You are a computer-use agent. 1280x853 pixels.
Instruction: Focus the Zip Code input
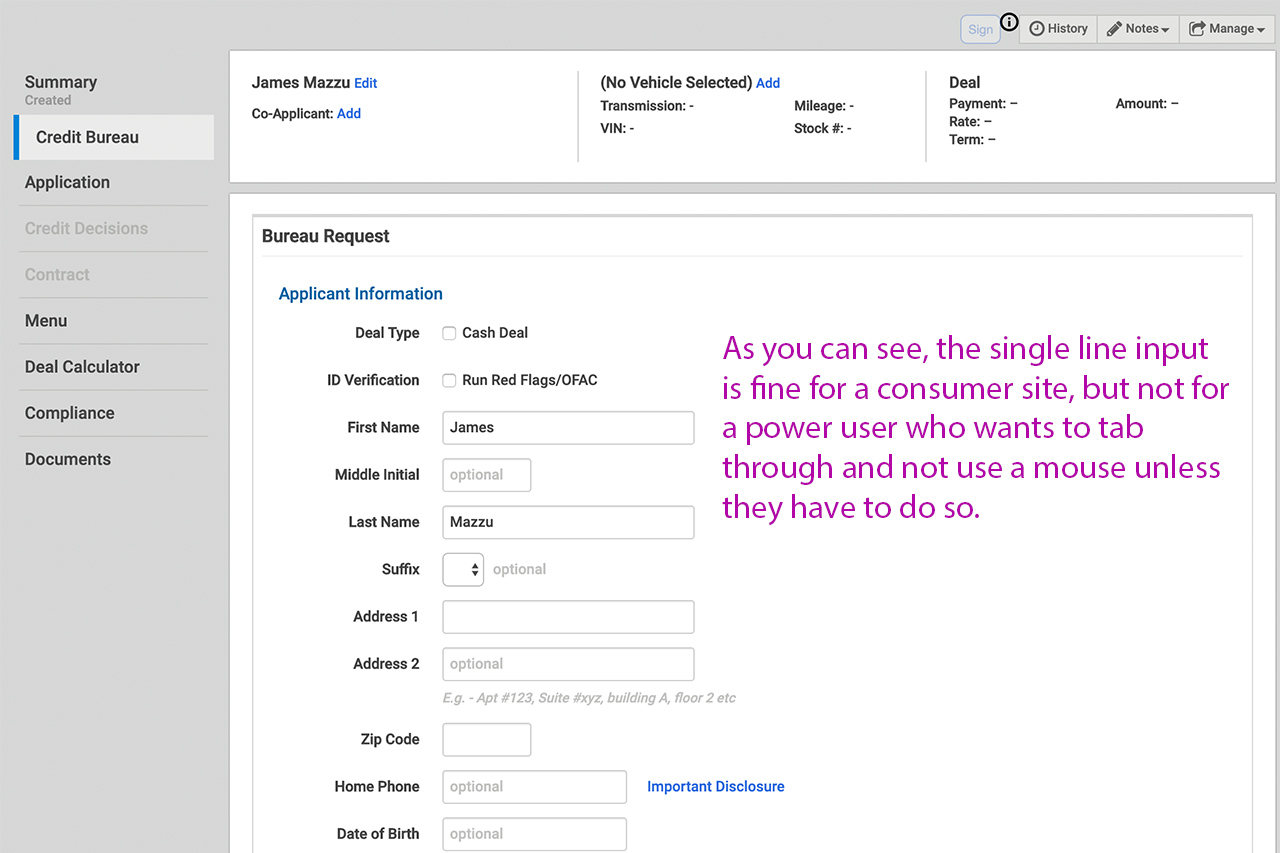[x=486, y=740]
